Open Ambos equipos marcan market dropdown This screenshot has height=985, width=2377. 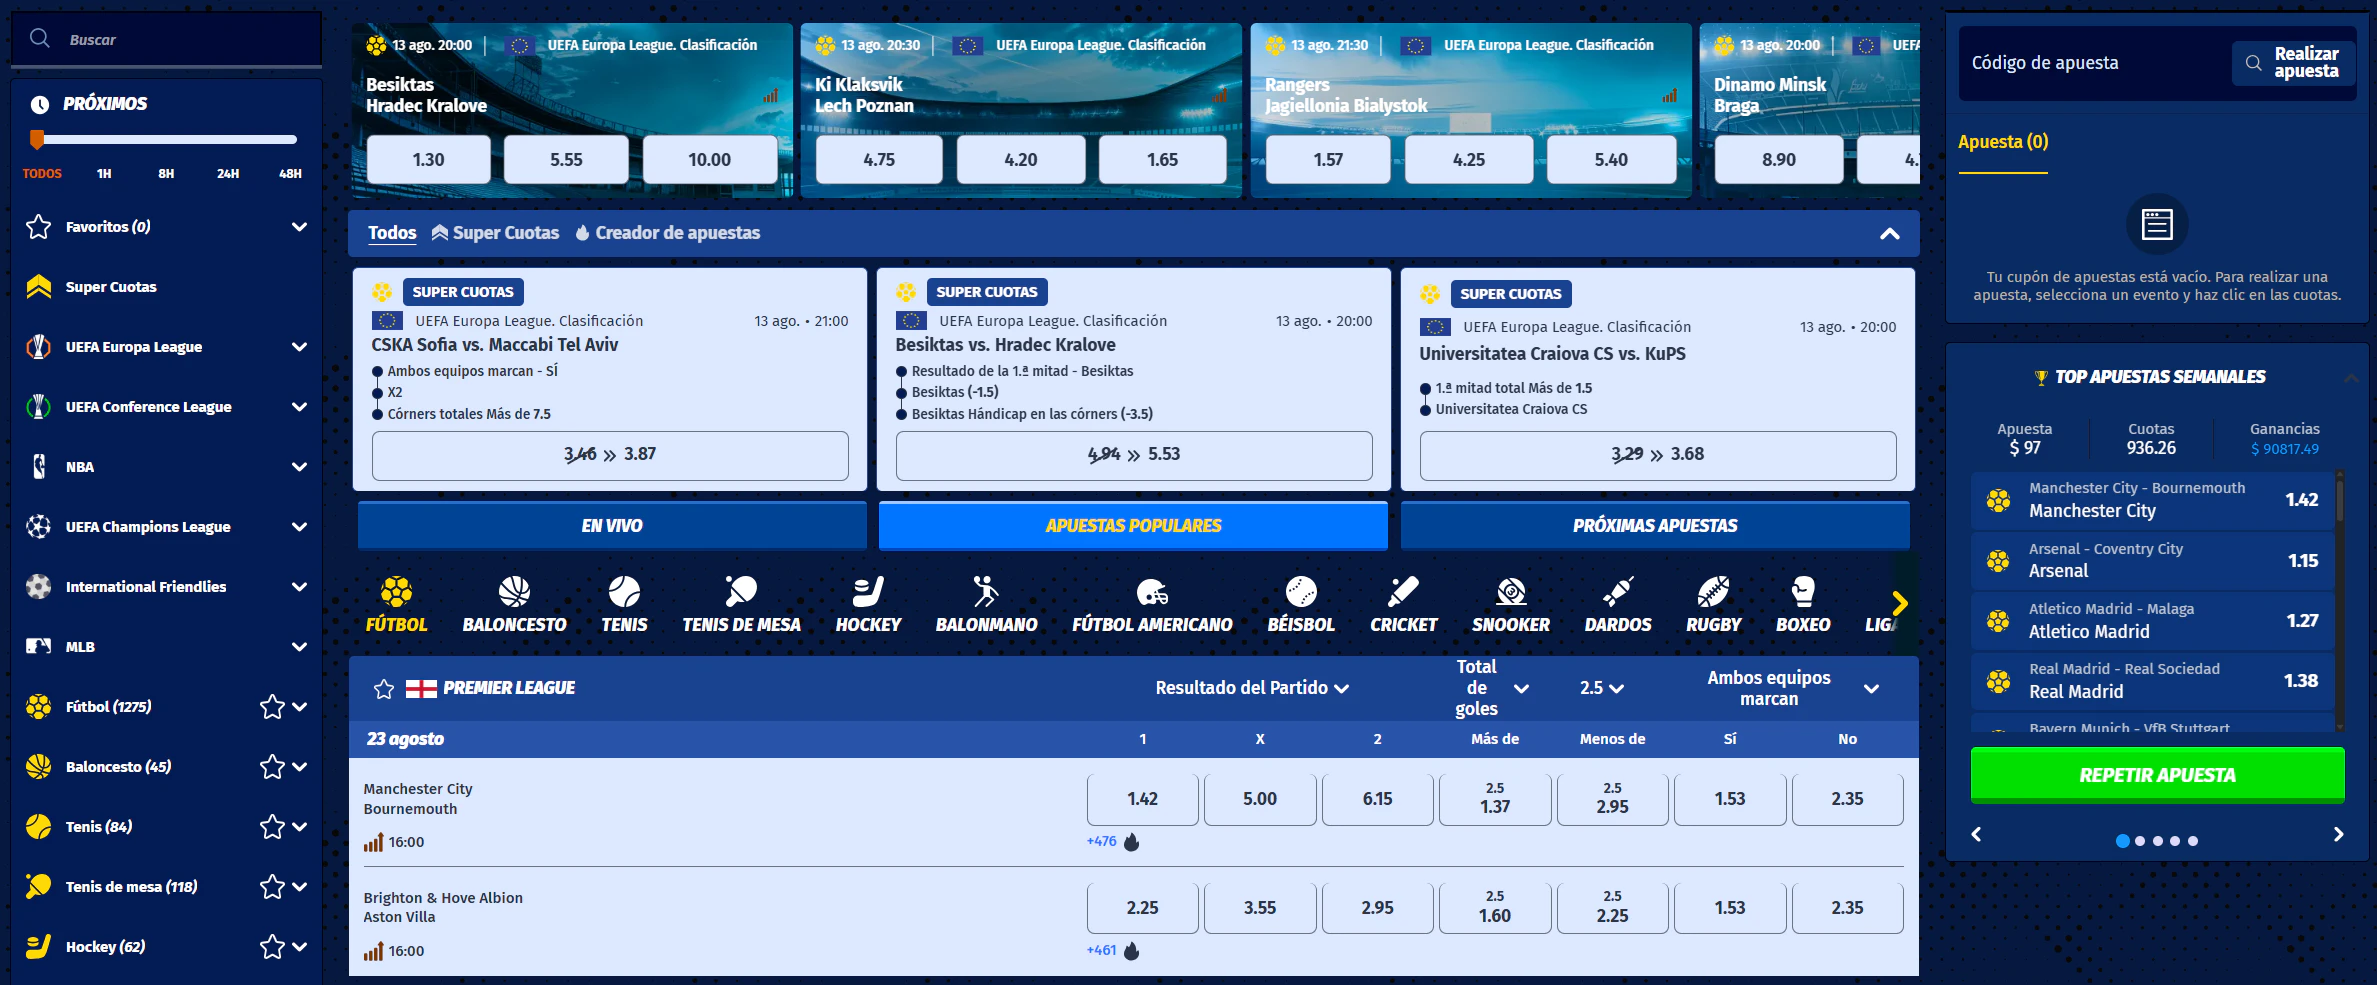point(1792,688)
